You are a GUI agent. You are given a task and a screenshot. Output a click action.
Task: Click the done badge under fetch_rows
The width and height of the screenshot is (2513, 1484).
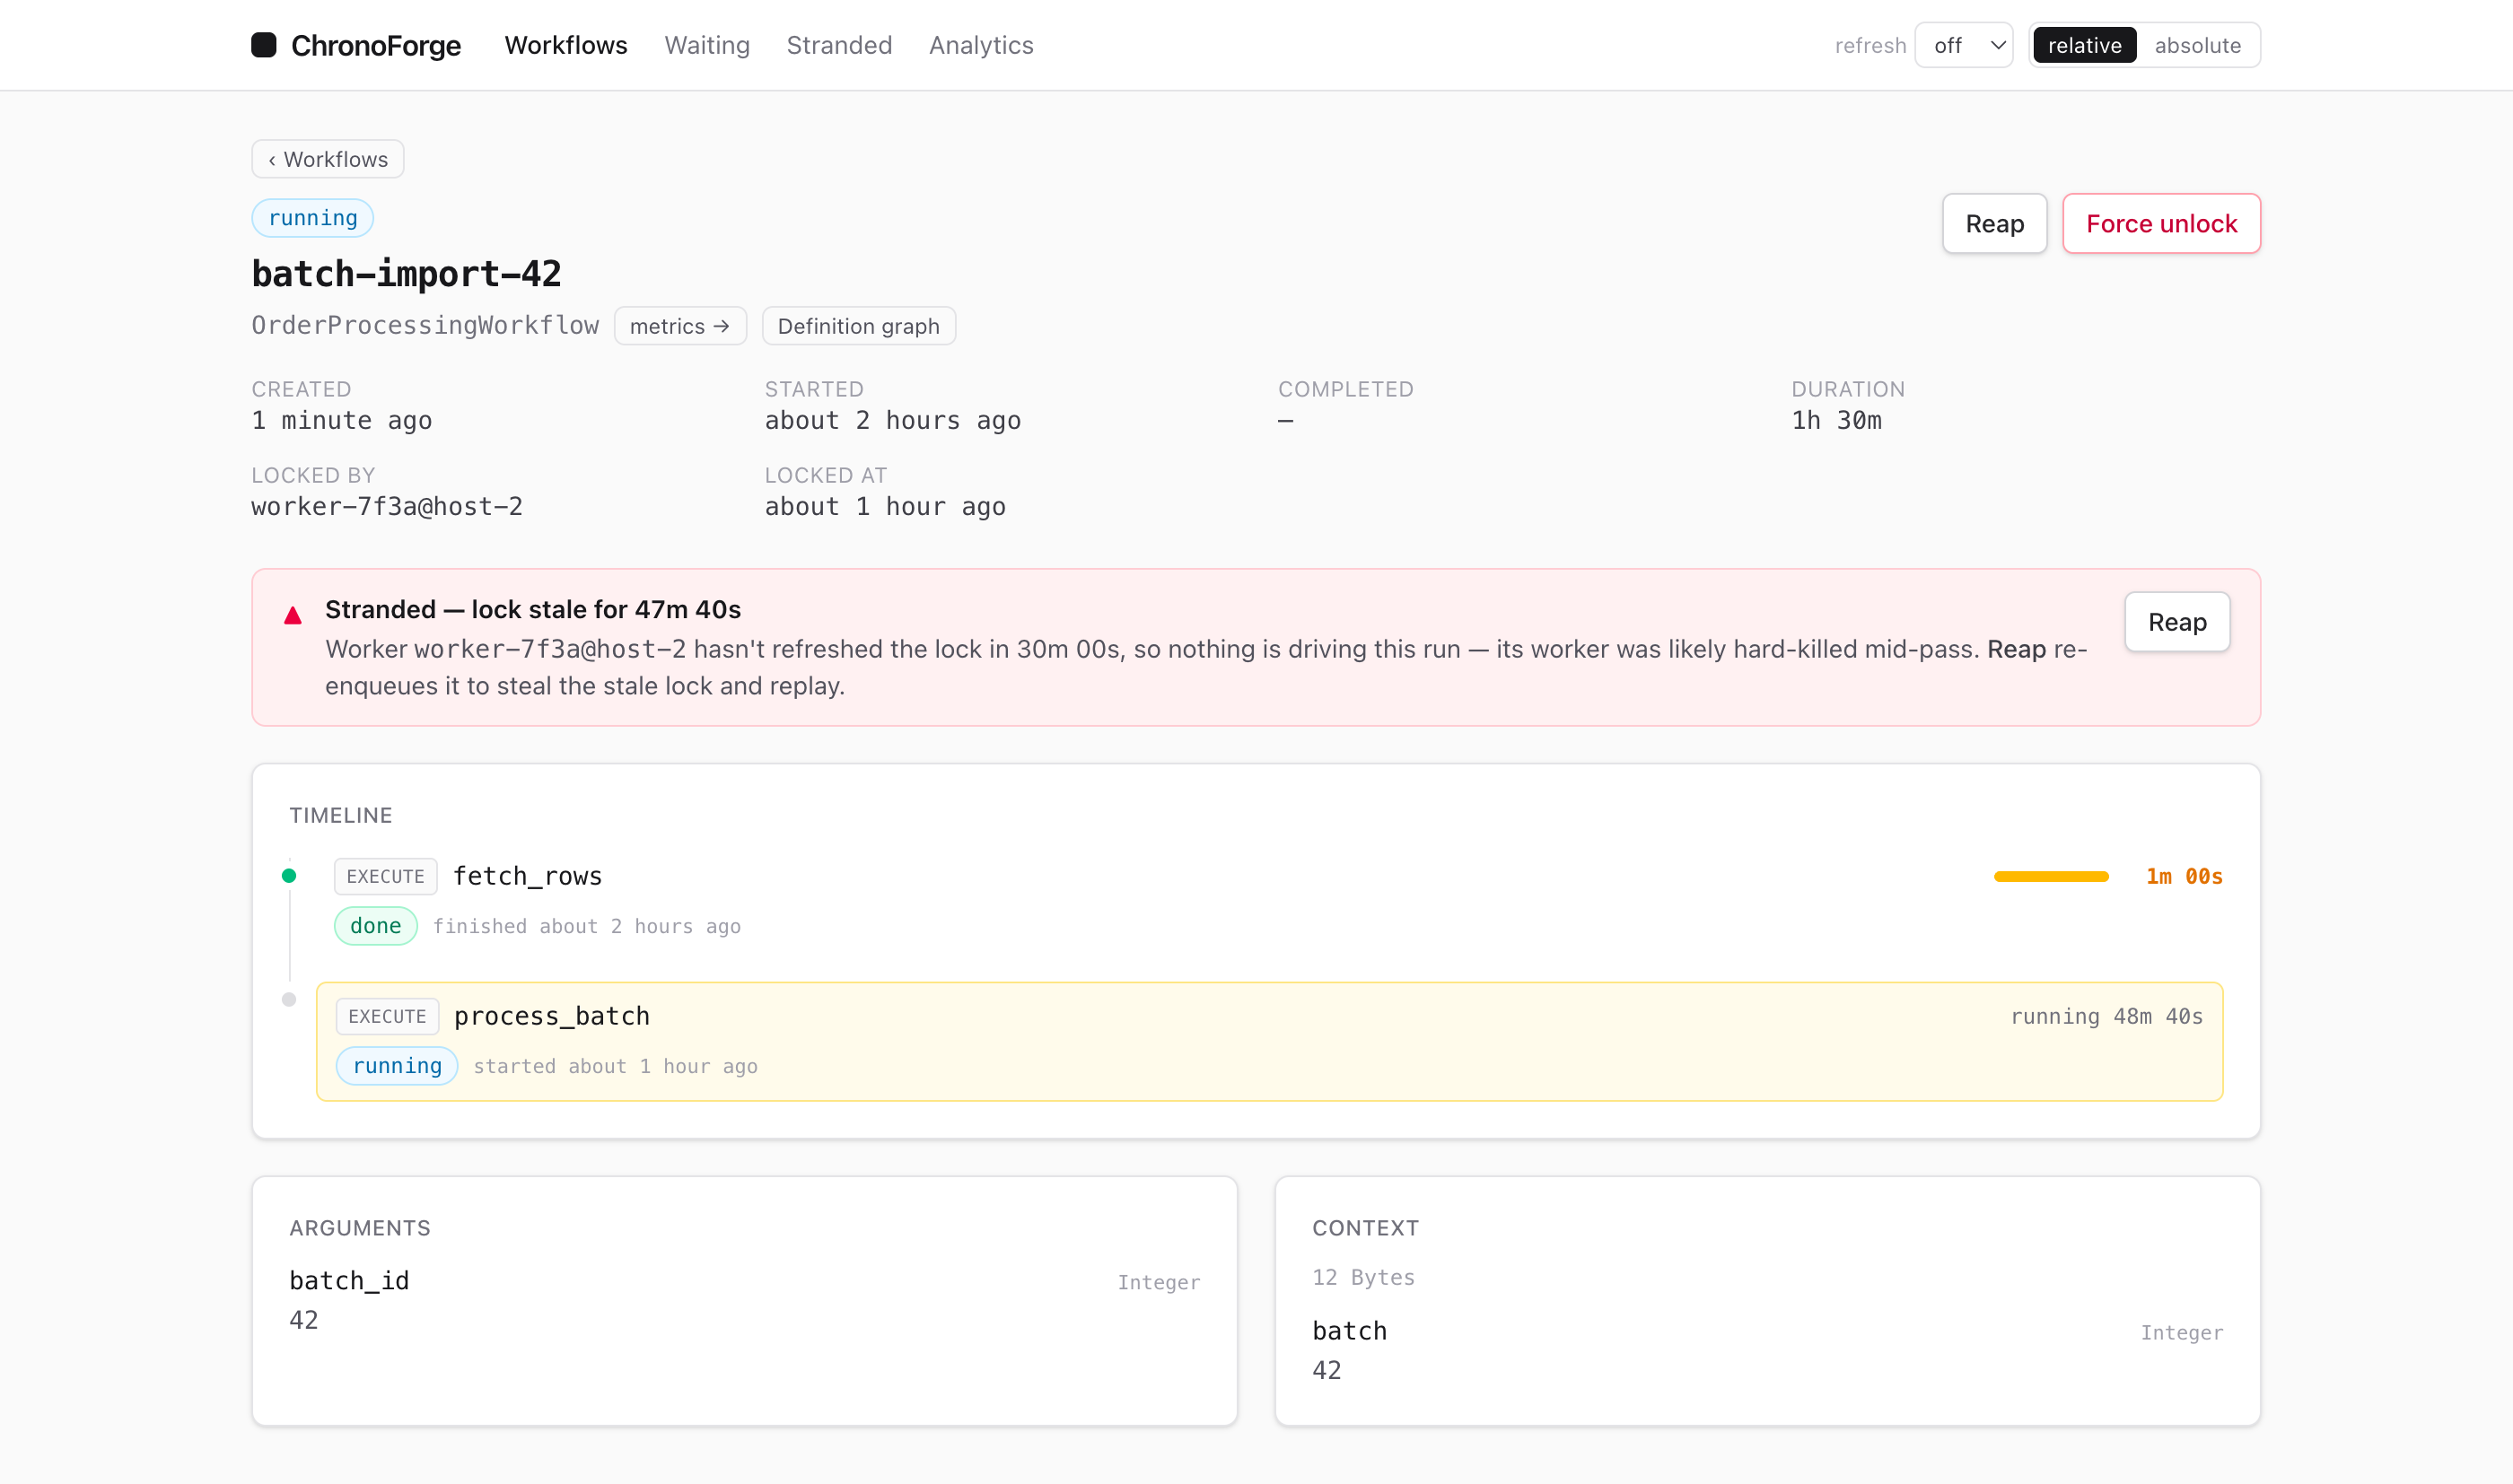376,926
